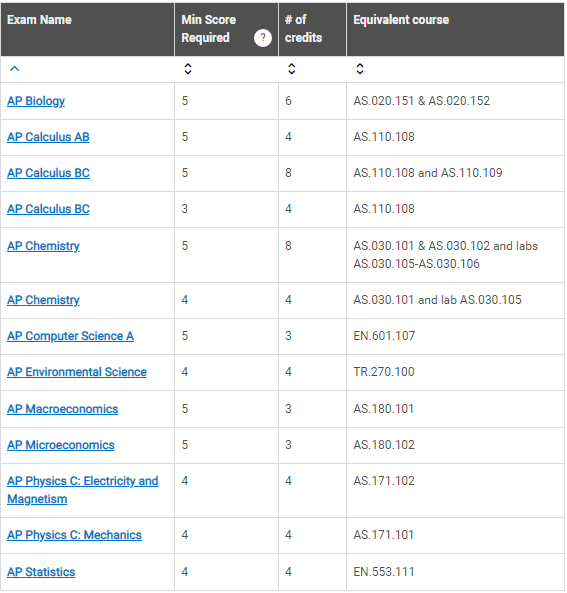This screenshot has width=567, height=593.
Task: Open the AP Microeconomics link
Action: tap(61, 445)
